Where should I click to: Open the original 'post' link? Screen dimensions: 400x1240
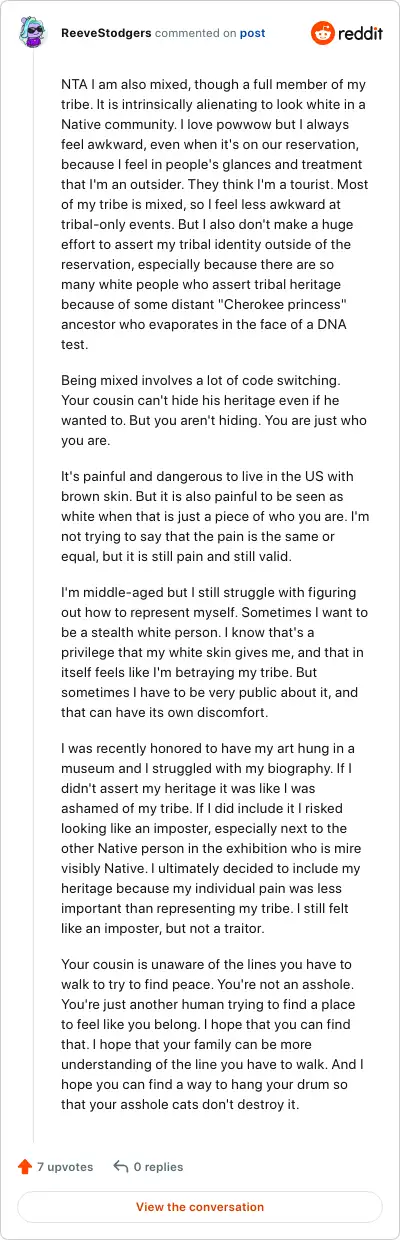pos(253,33)
